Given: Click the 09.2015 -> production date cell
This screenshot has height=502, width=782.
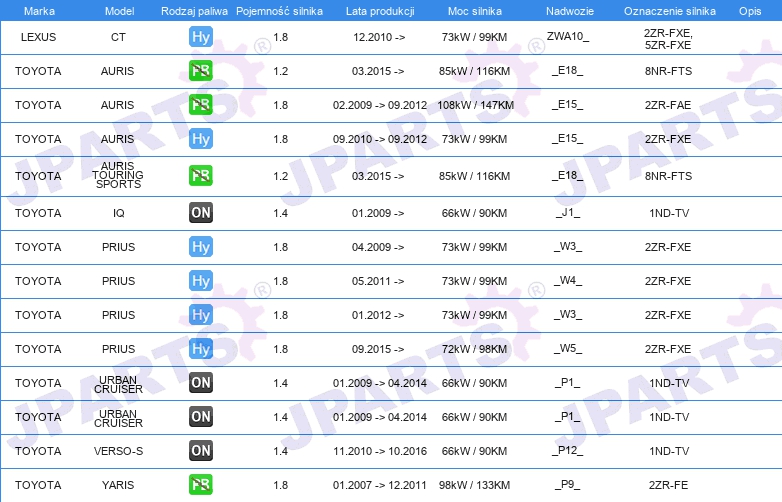Looking at the screenshot, I should pyautogui.click(x=378, y=349).
